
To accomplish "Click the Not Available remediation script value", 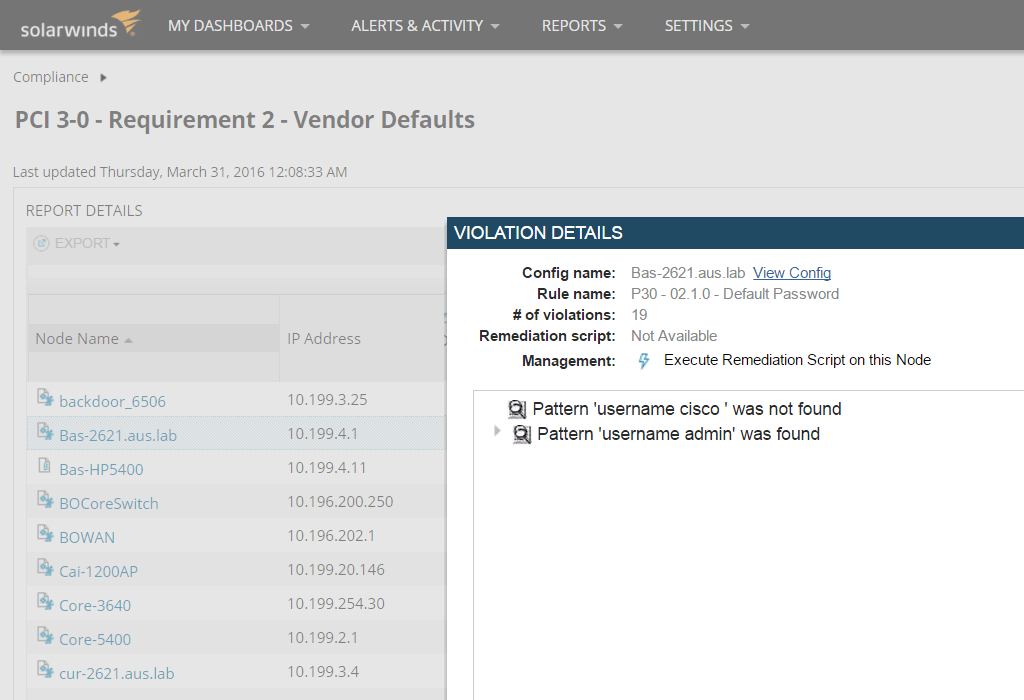I will pyautogui.click(x=674, y=336).
